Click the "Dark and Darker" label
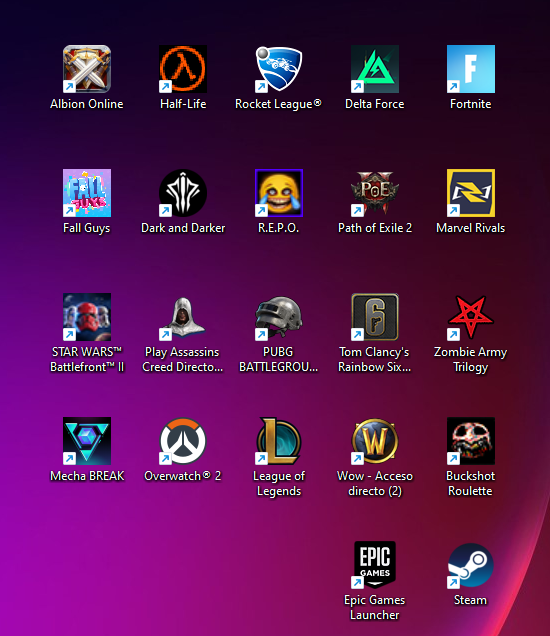The height and width of the screenshot is (636, 550). pos(183,228)
